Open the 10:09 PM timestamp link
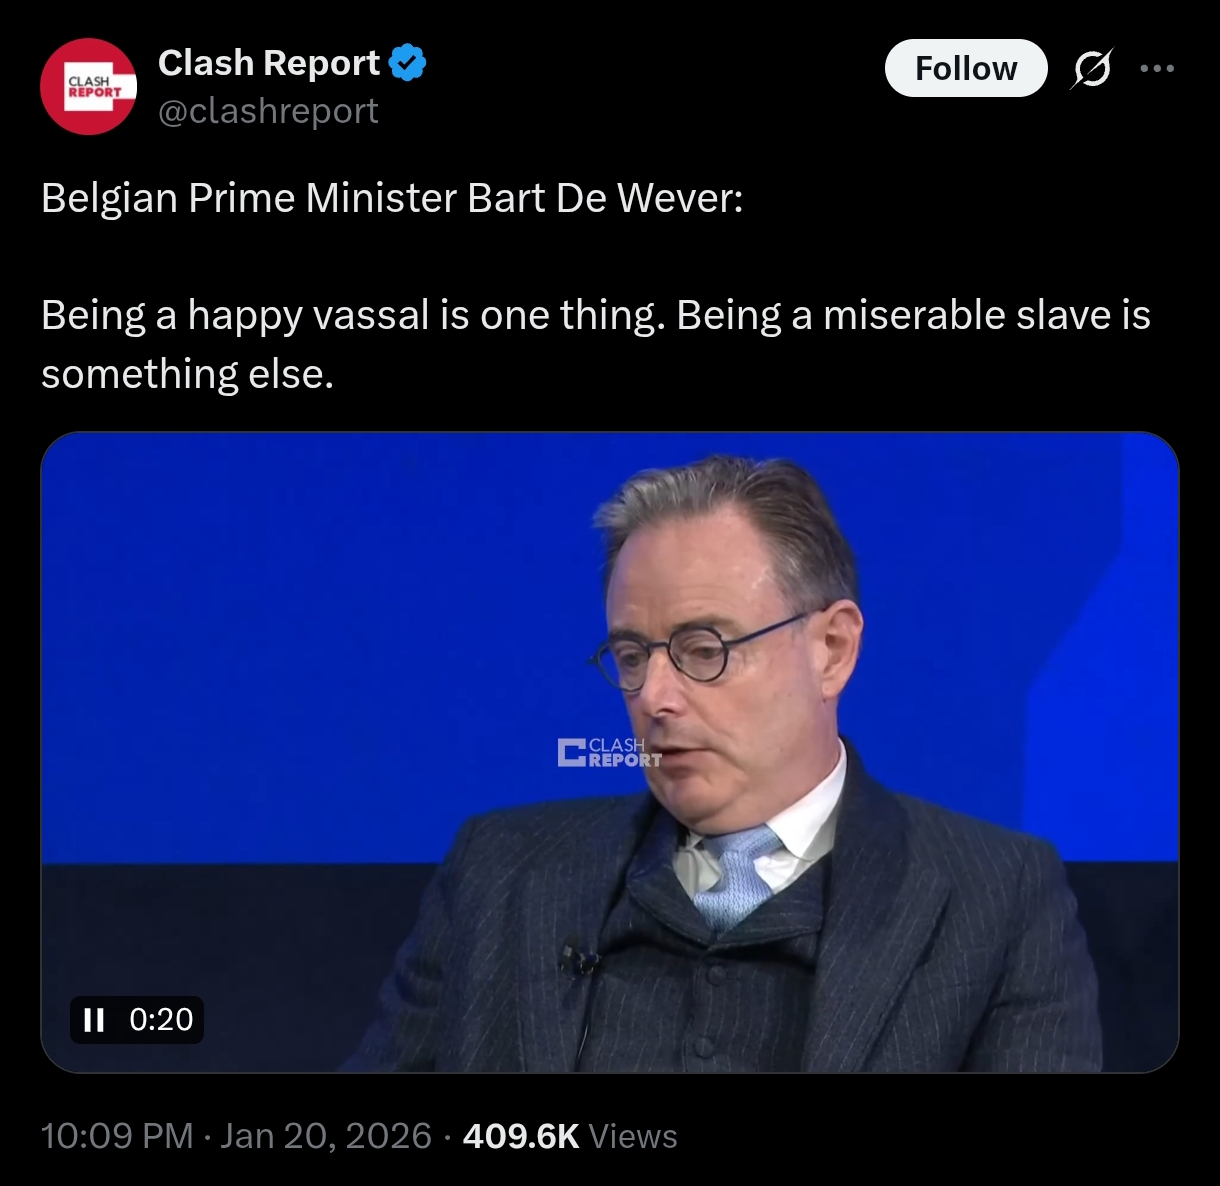1220x1186 pixels. tap(117, 1136)
